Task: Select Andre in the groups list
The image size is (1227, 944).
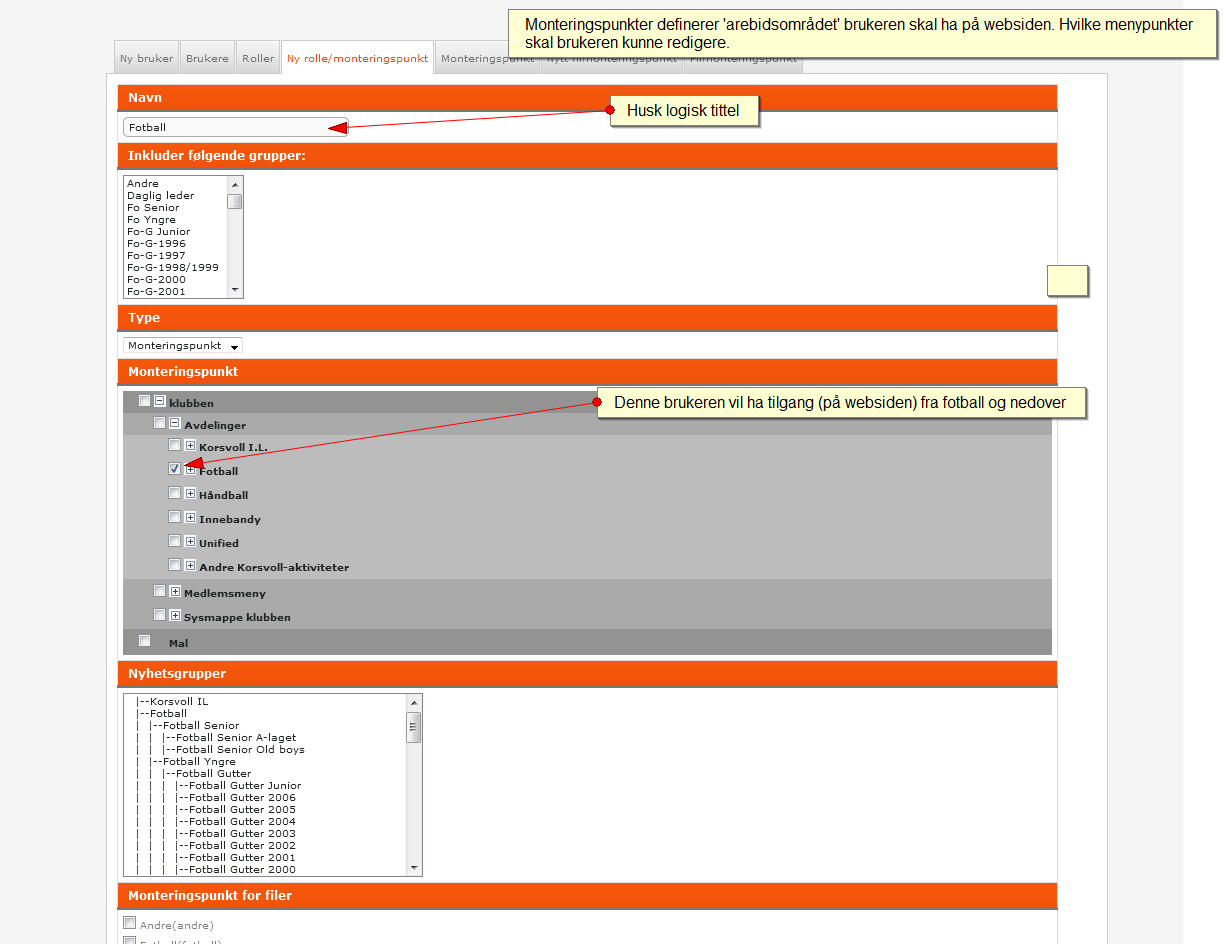Action: point(143,184)
